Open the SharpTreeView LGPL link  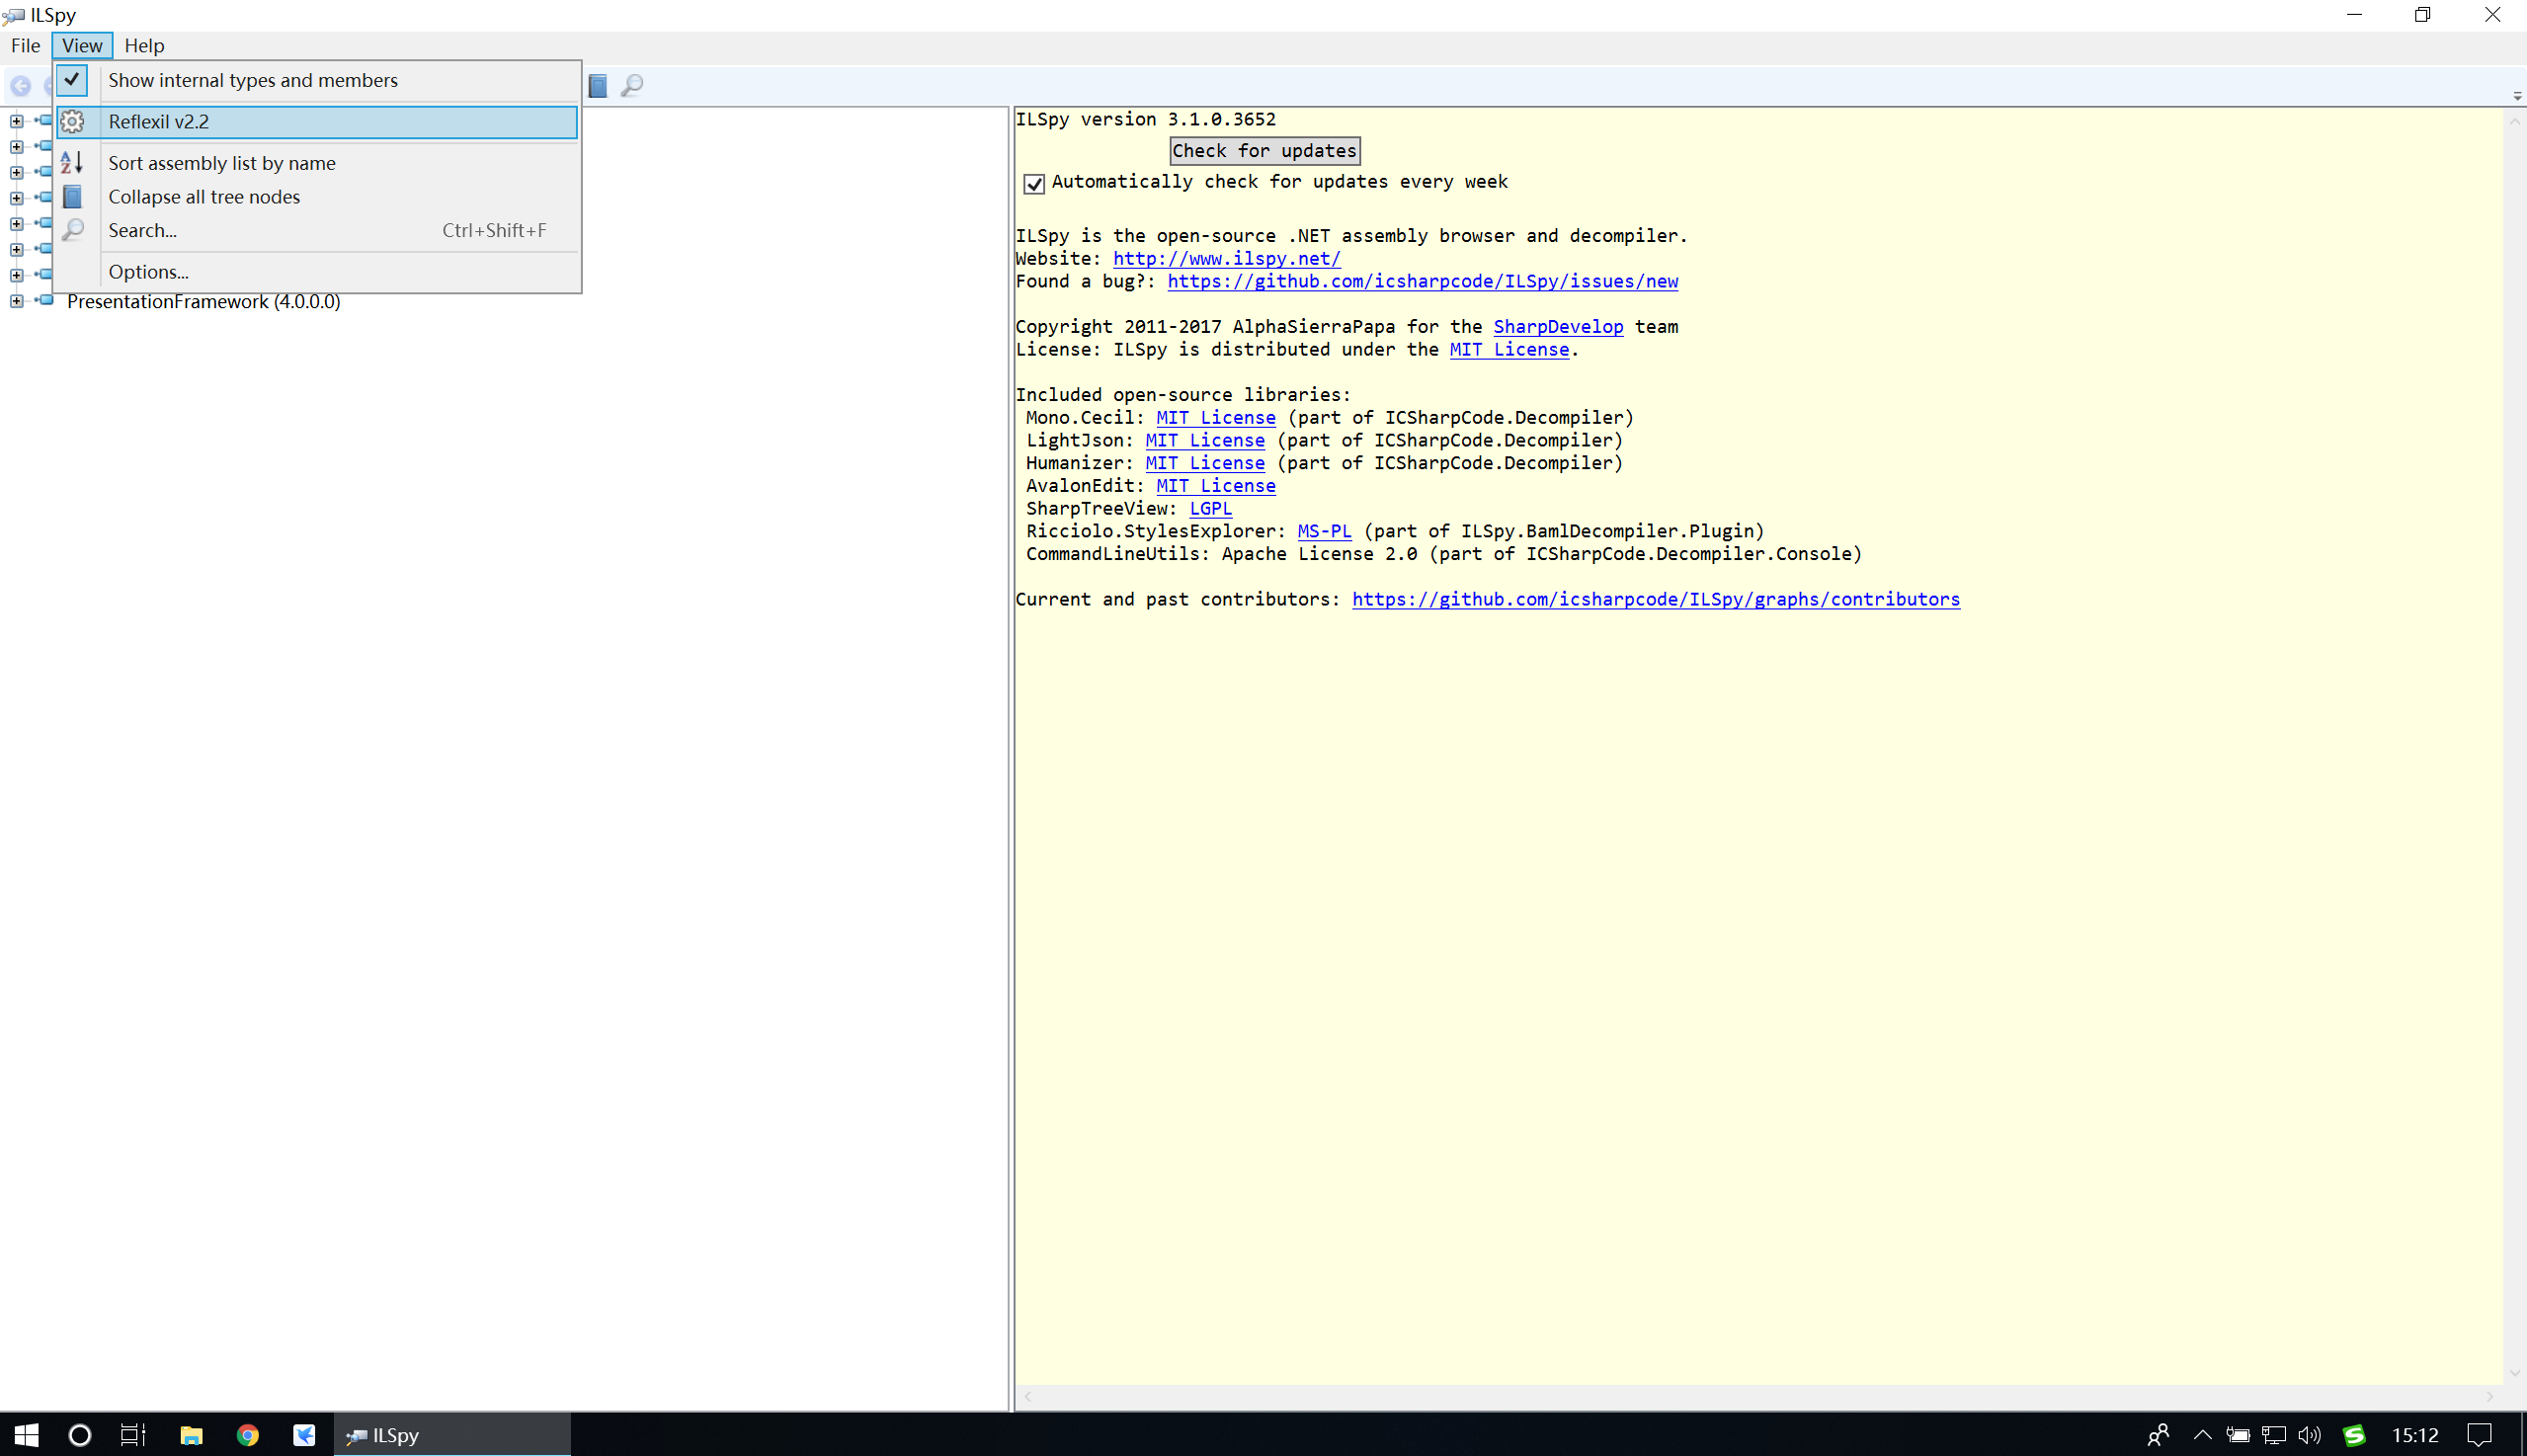1210,509
